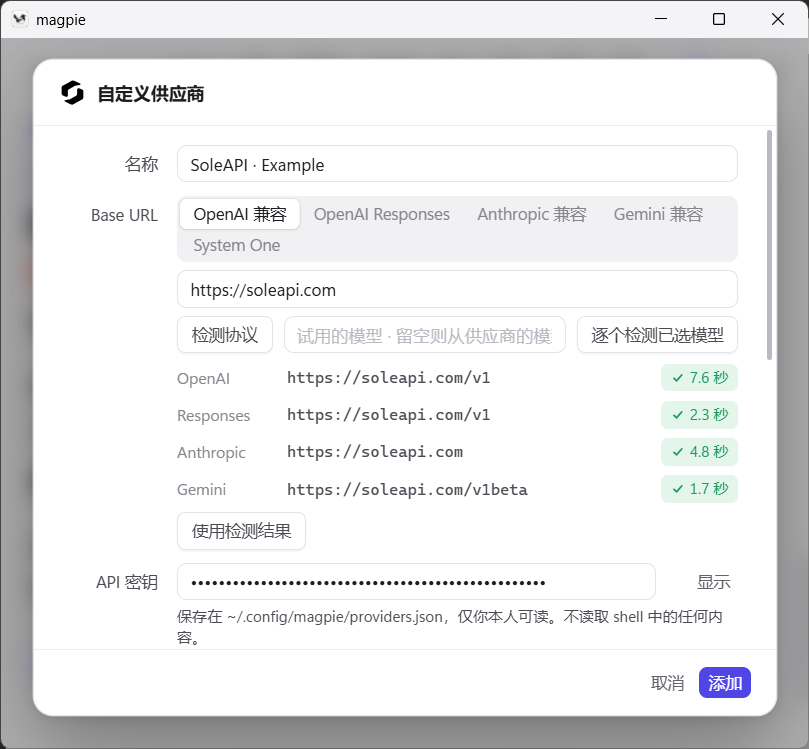
Task: Click 显示 to reveal the API key
Action: 714,582
